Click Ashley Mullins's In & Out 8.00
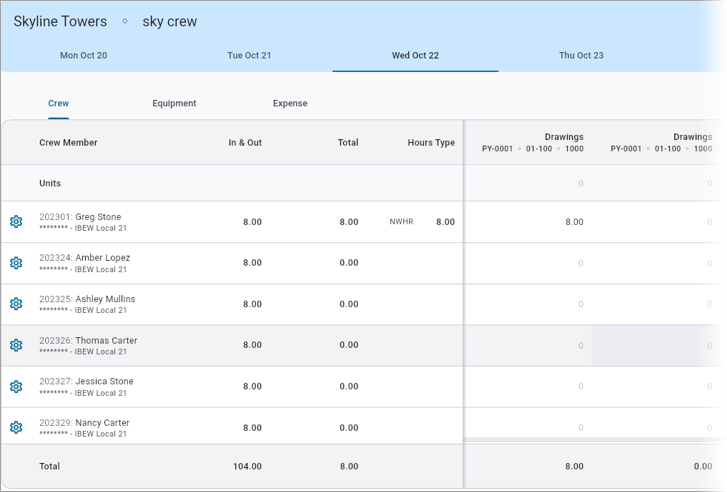Viewport: 727px width, 492px height. pos(252,304)
